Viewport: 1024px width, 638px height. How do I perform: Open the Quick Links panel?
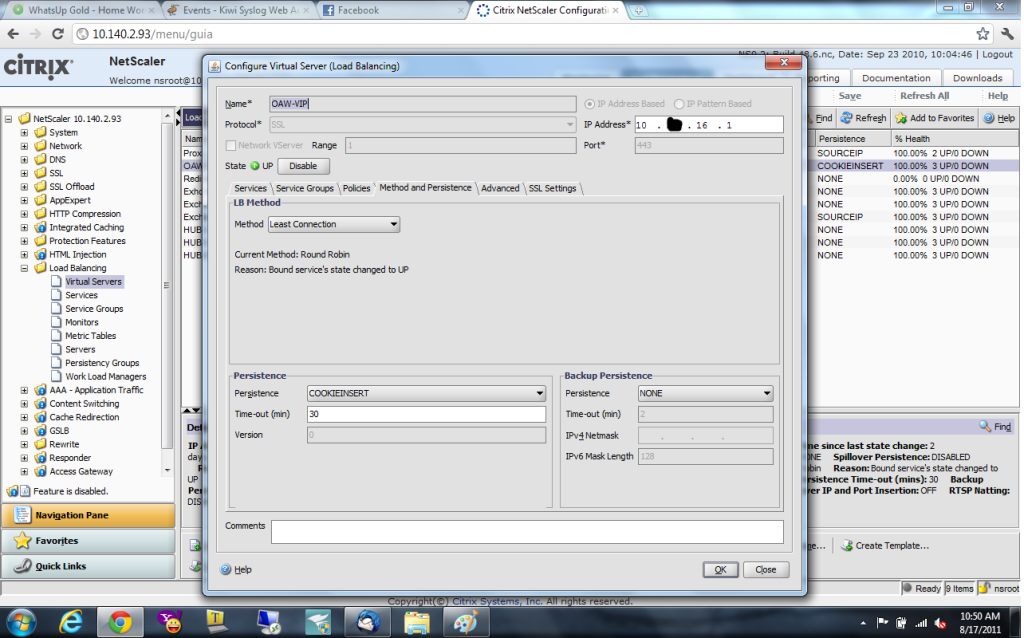[x=88, y=566]
